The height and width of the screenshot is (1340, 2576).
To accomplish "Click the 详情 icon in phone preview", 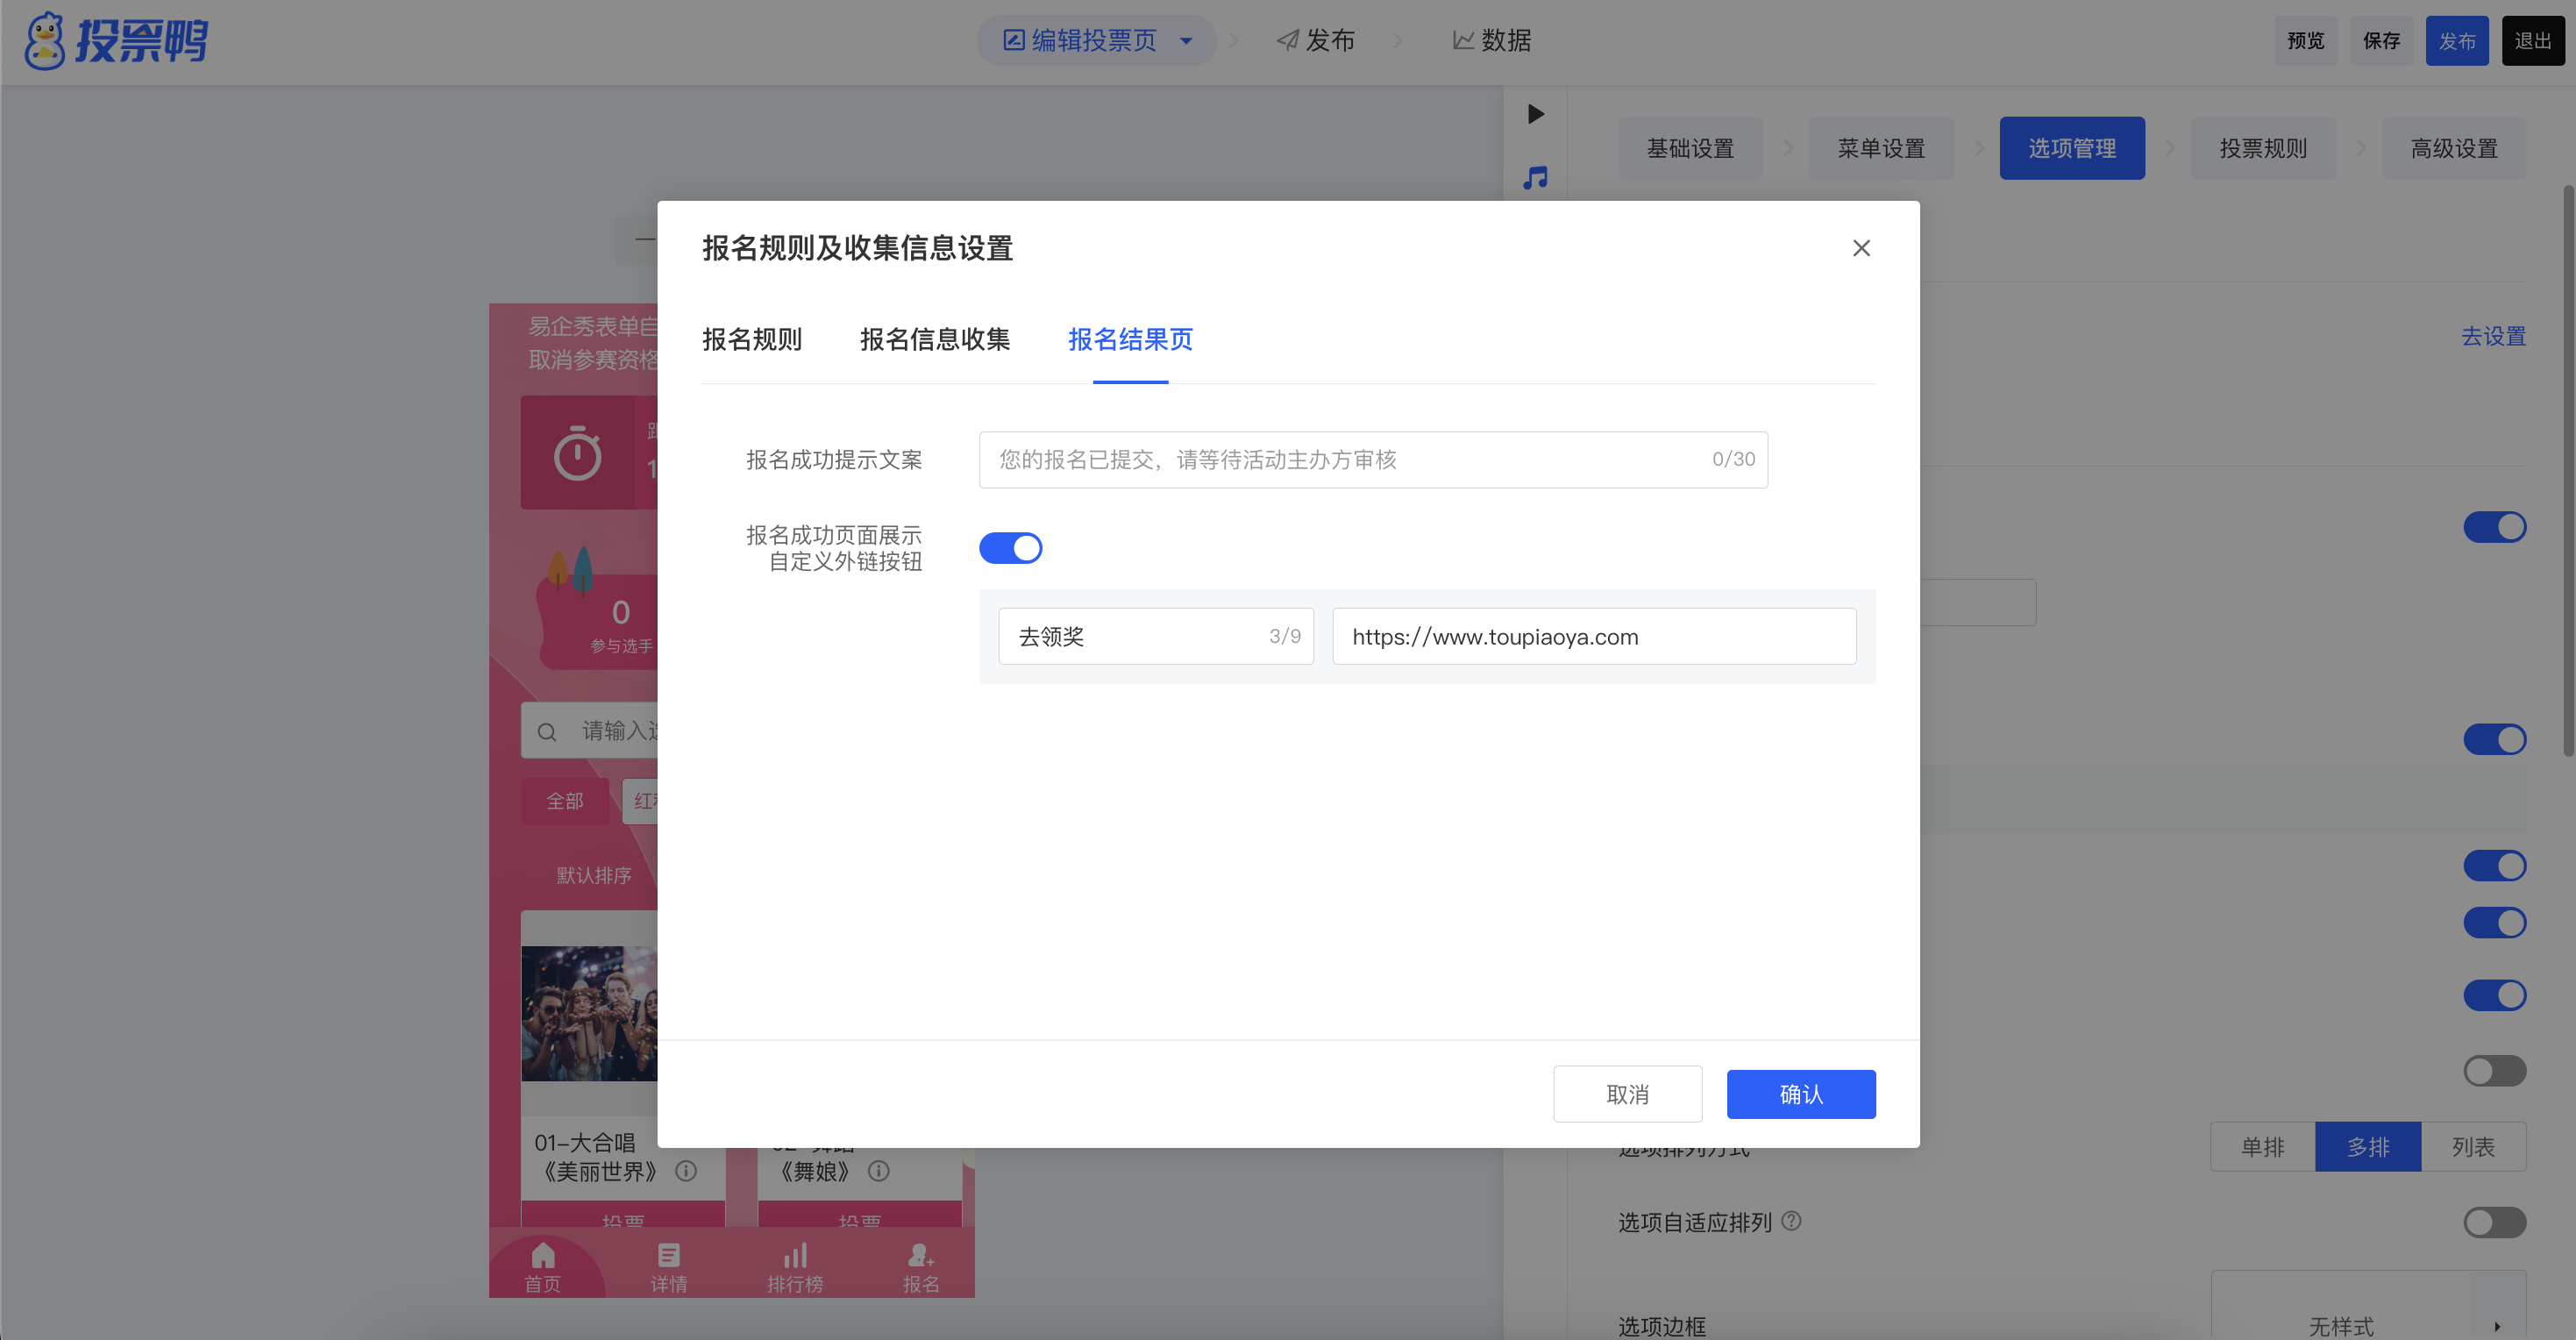I will [668, 1255].
